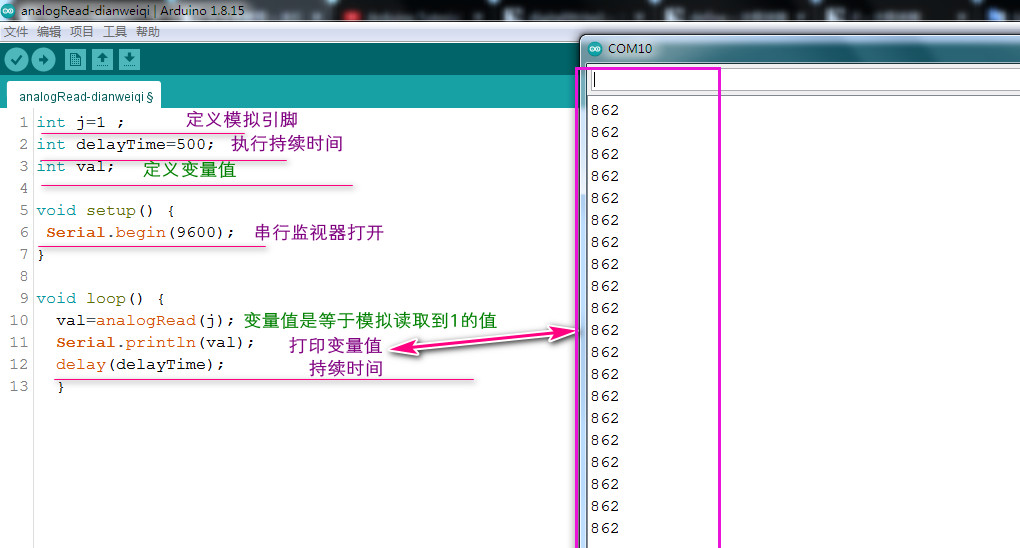Viewport: 1020px width, 548px height.
Task: Click the Arduino icon in the COM10 window title
Action: pyautogui.click(x=595, y=49)
